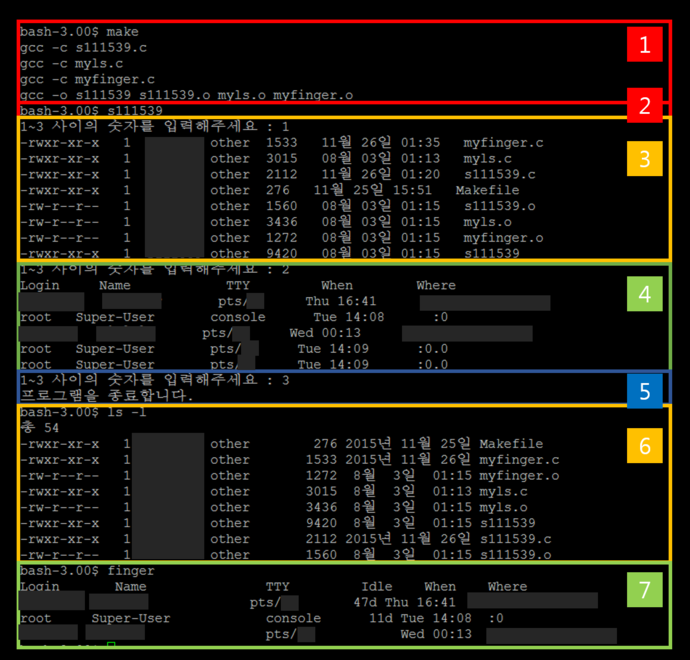Select the blue number 5 badge
This screenshot has width=690, height=660.
(645, 390)
